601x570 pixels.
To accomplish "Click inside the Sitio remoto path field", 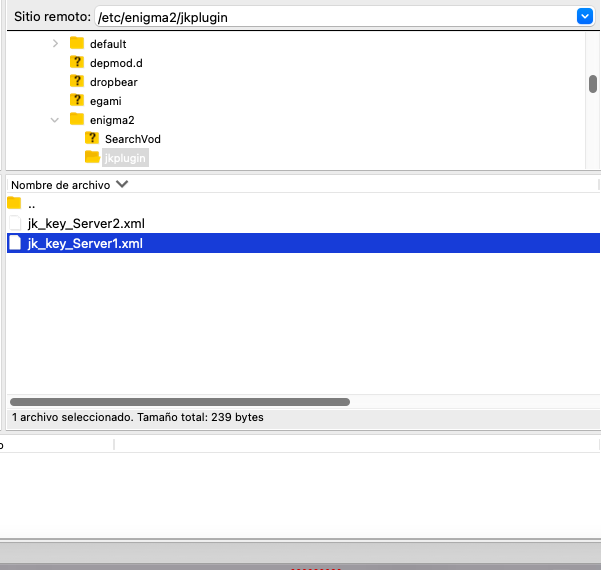I will 330,17.
